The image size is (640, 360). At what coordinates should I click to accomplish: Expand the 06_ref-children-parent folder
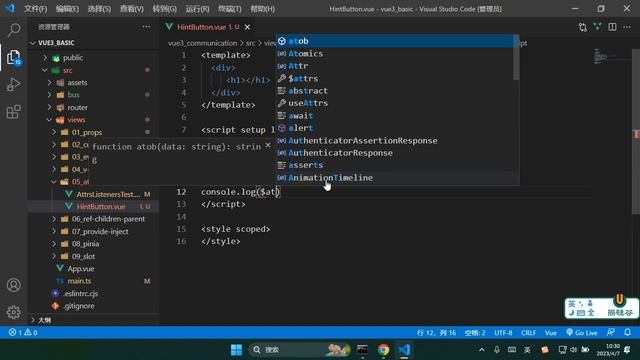coord(93,219)
